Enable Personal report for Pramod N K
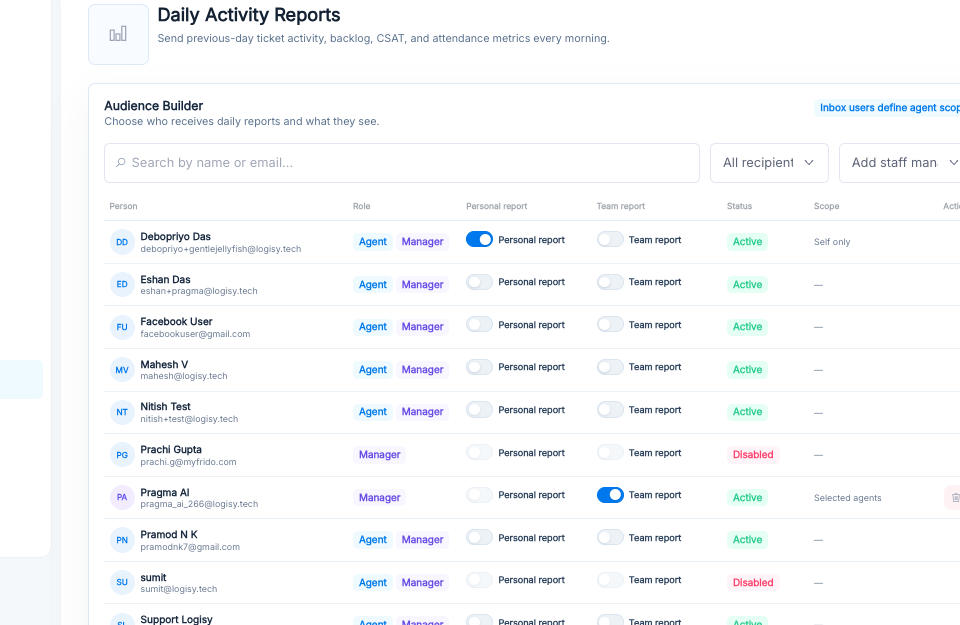The height and width of the screenshot is (625, 960). pos(479,537)
